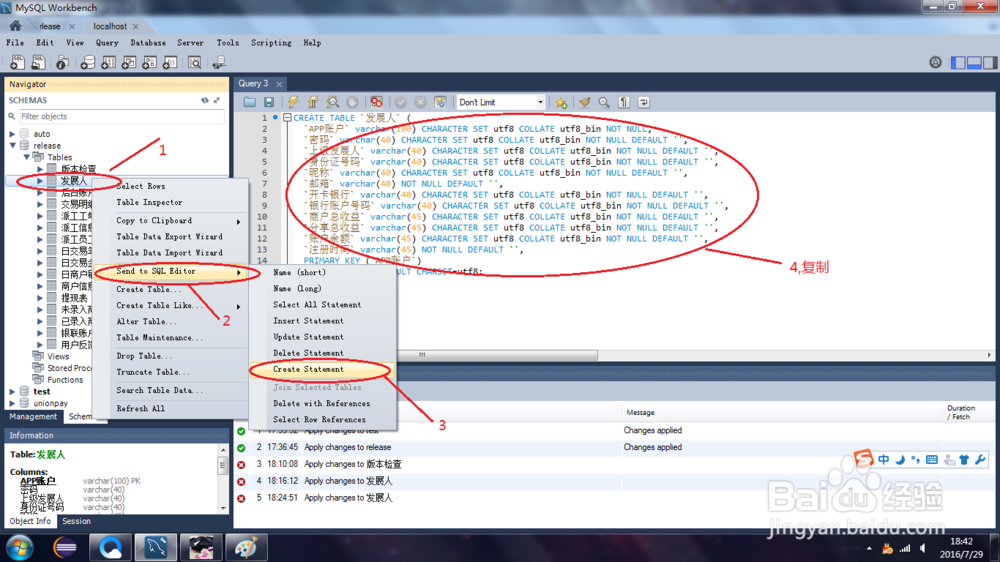Switch to the Session tab
The image size is (1000, 562).
pyautogui.click(x=77, y=521)
